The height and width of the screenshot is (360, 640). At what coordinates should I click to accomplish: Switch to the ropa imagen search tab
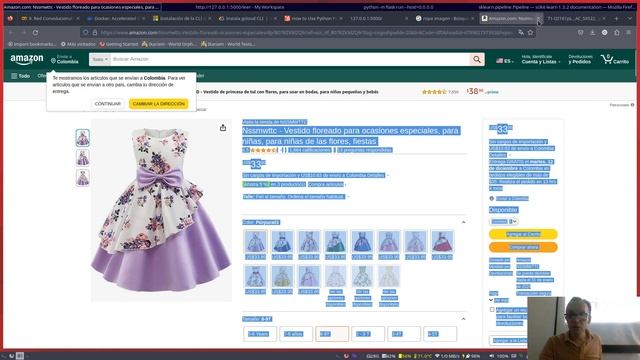click(x=444, y=18)
